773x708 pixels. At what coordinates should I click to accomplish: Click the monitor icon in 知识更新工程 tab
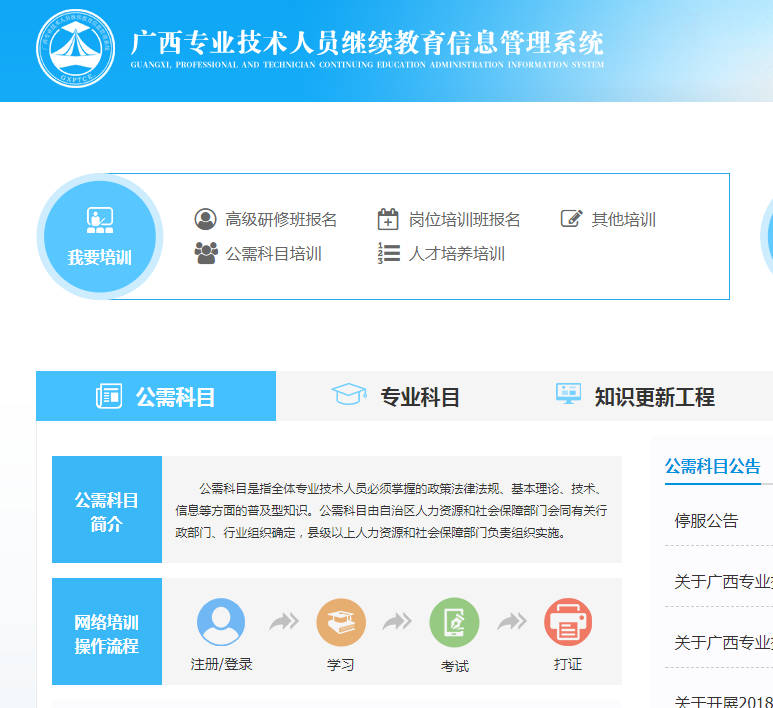tap(568, 393)
